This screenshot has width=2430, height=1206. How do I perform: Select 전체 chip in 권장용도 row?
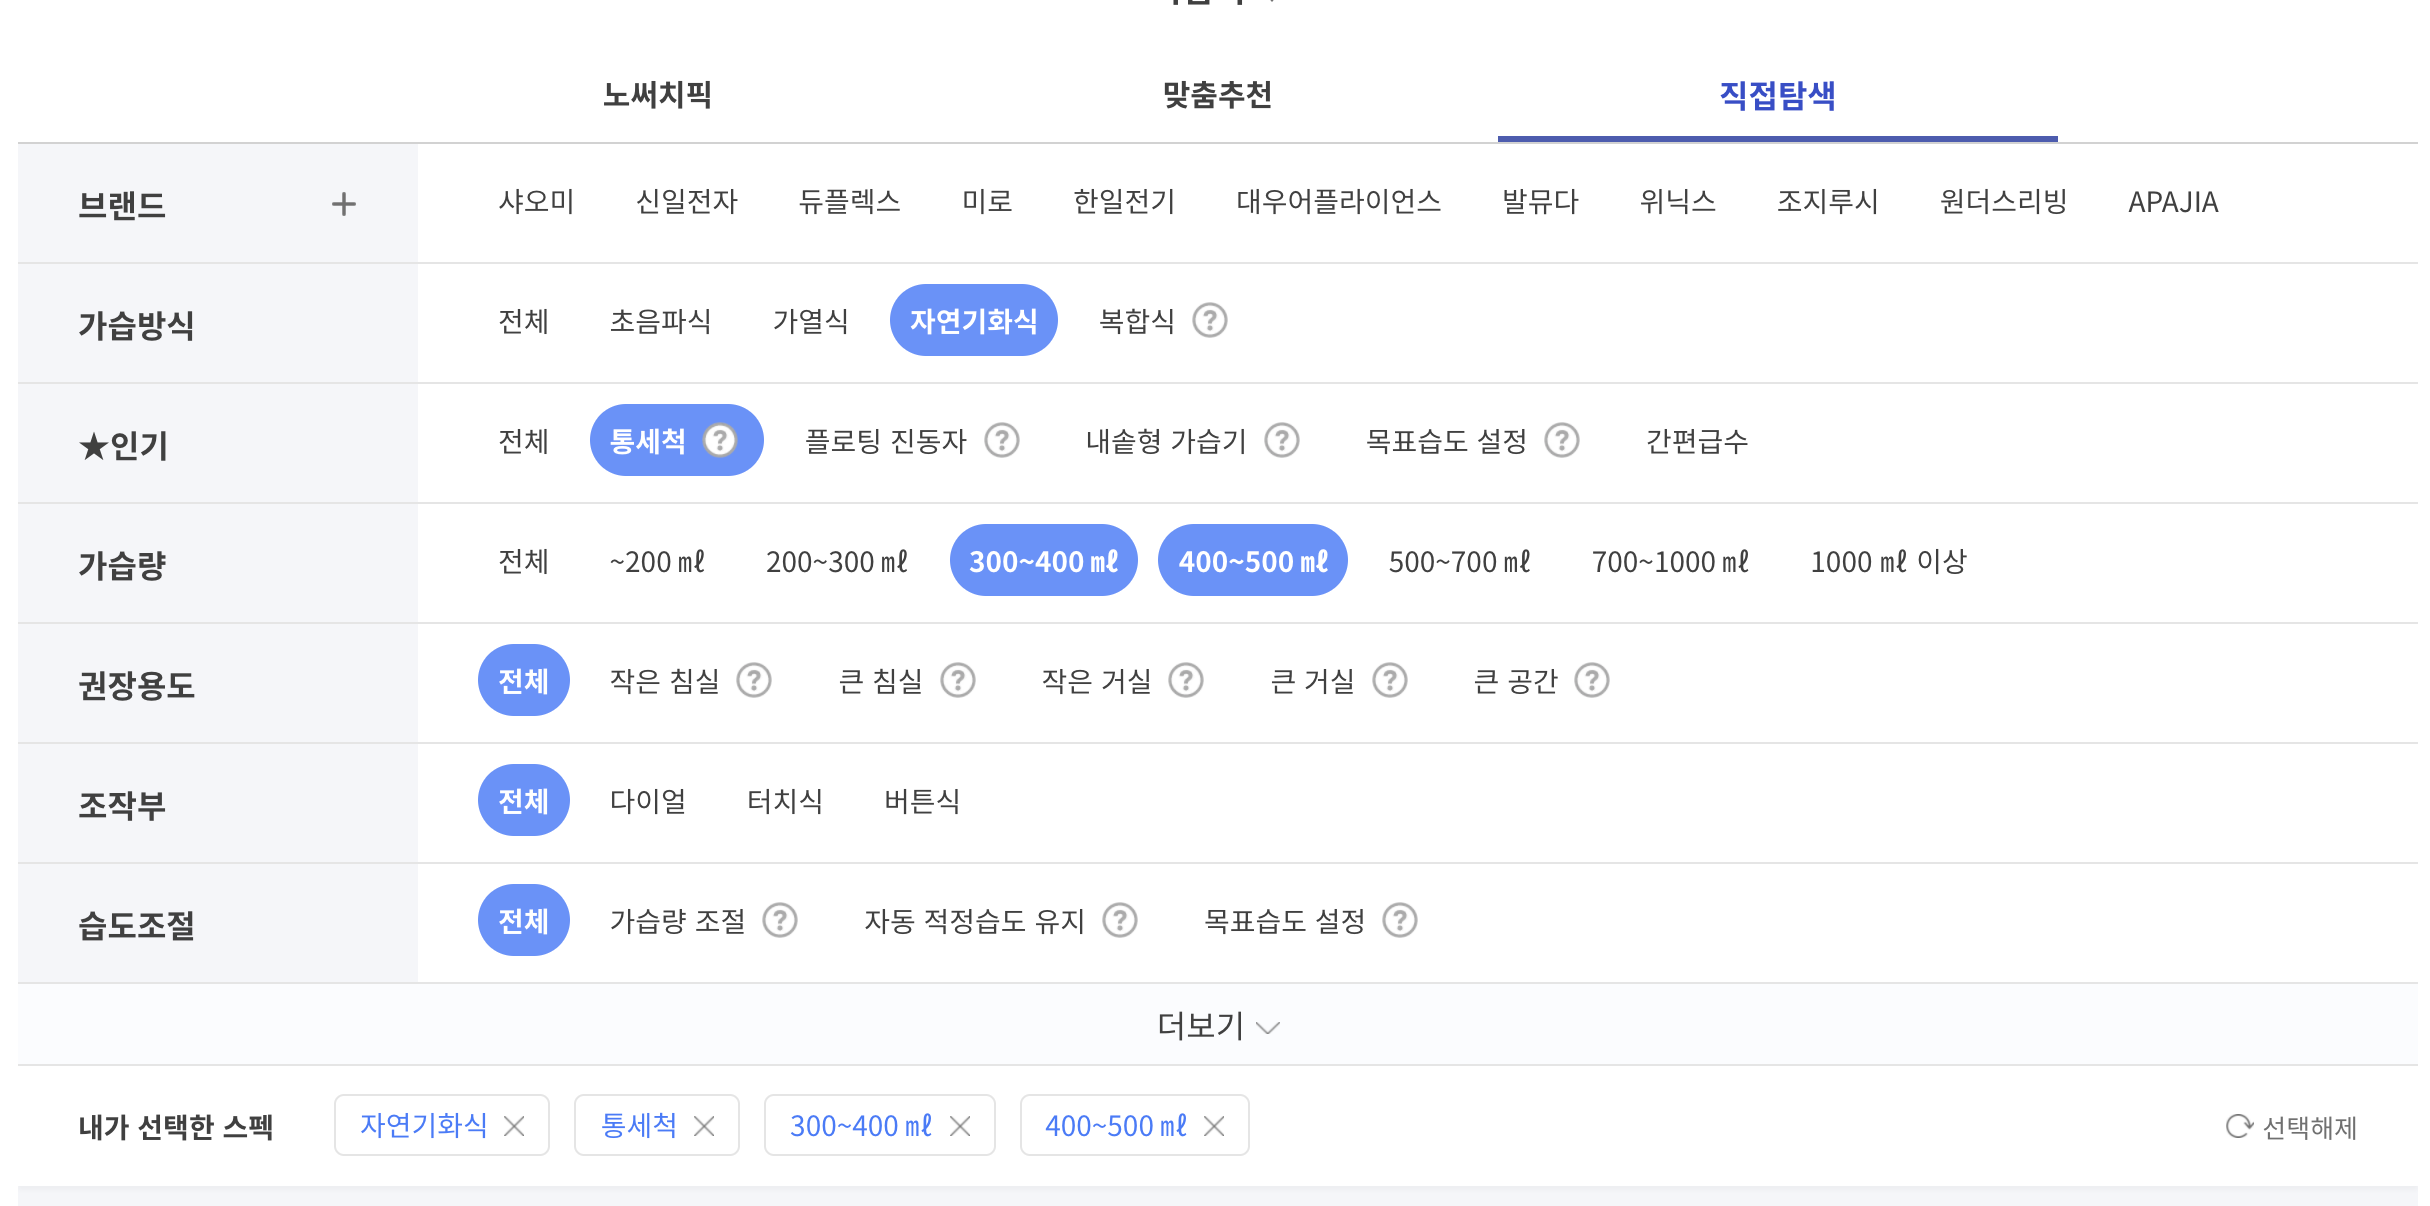click(523, 680)
